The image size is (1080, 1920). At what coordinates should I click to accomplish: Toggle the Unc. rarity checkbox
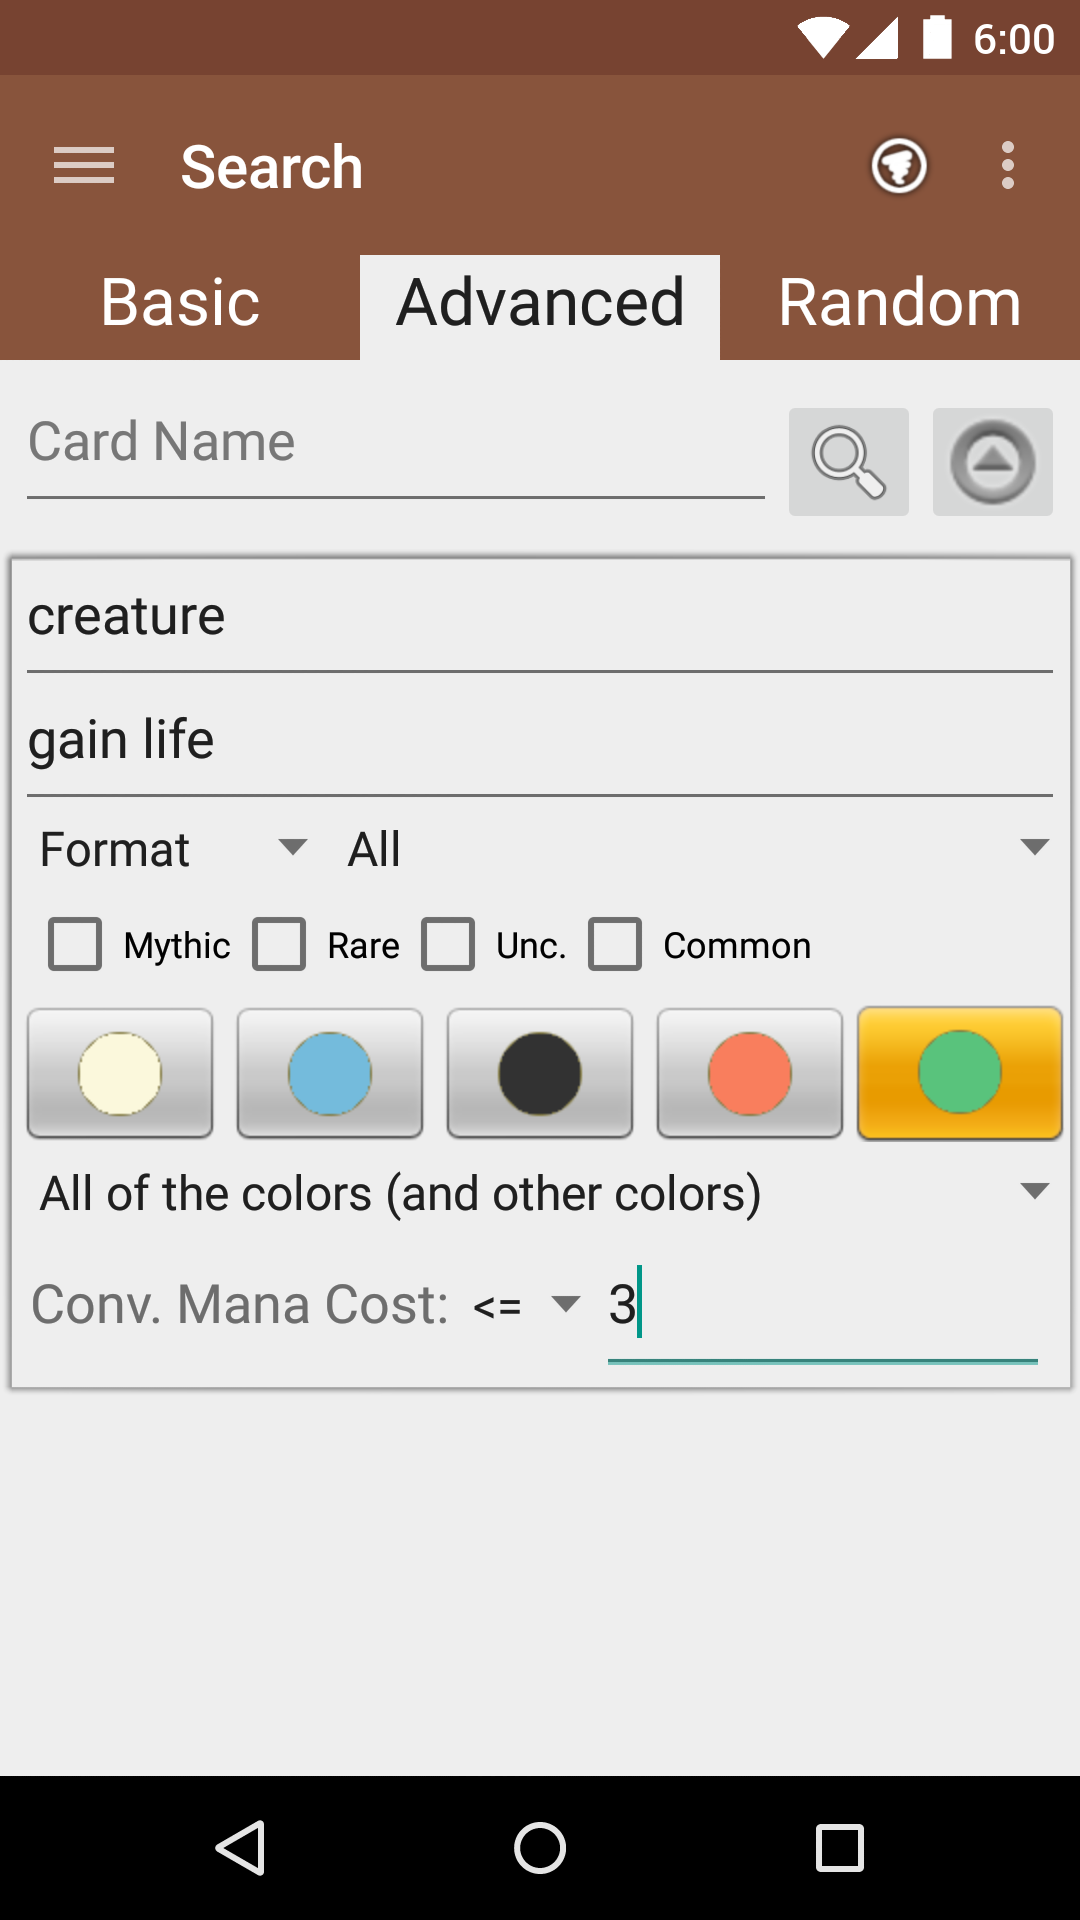click(x=448, y=944)
